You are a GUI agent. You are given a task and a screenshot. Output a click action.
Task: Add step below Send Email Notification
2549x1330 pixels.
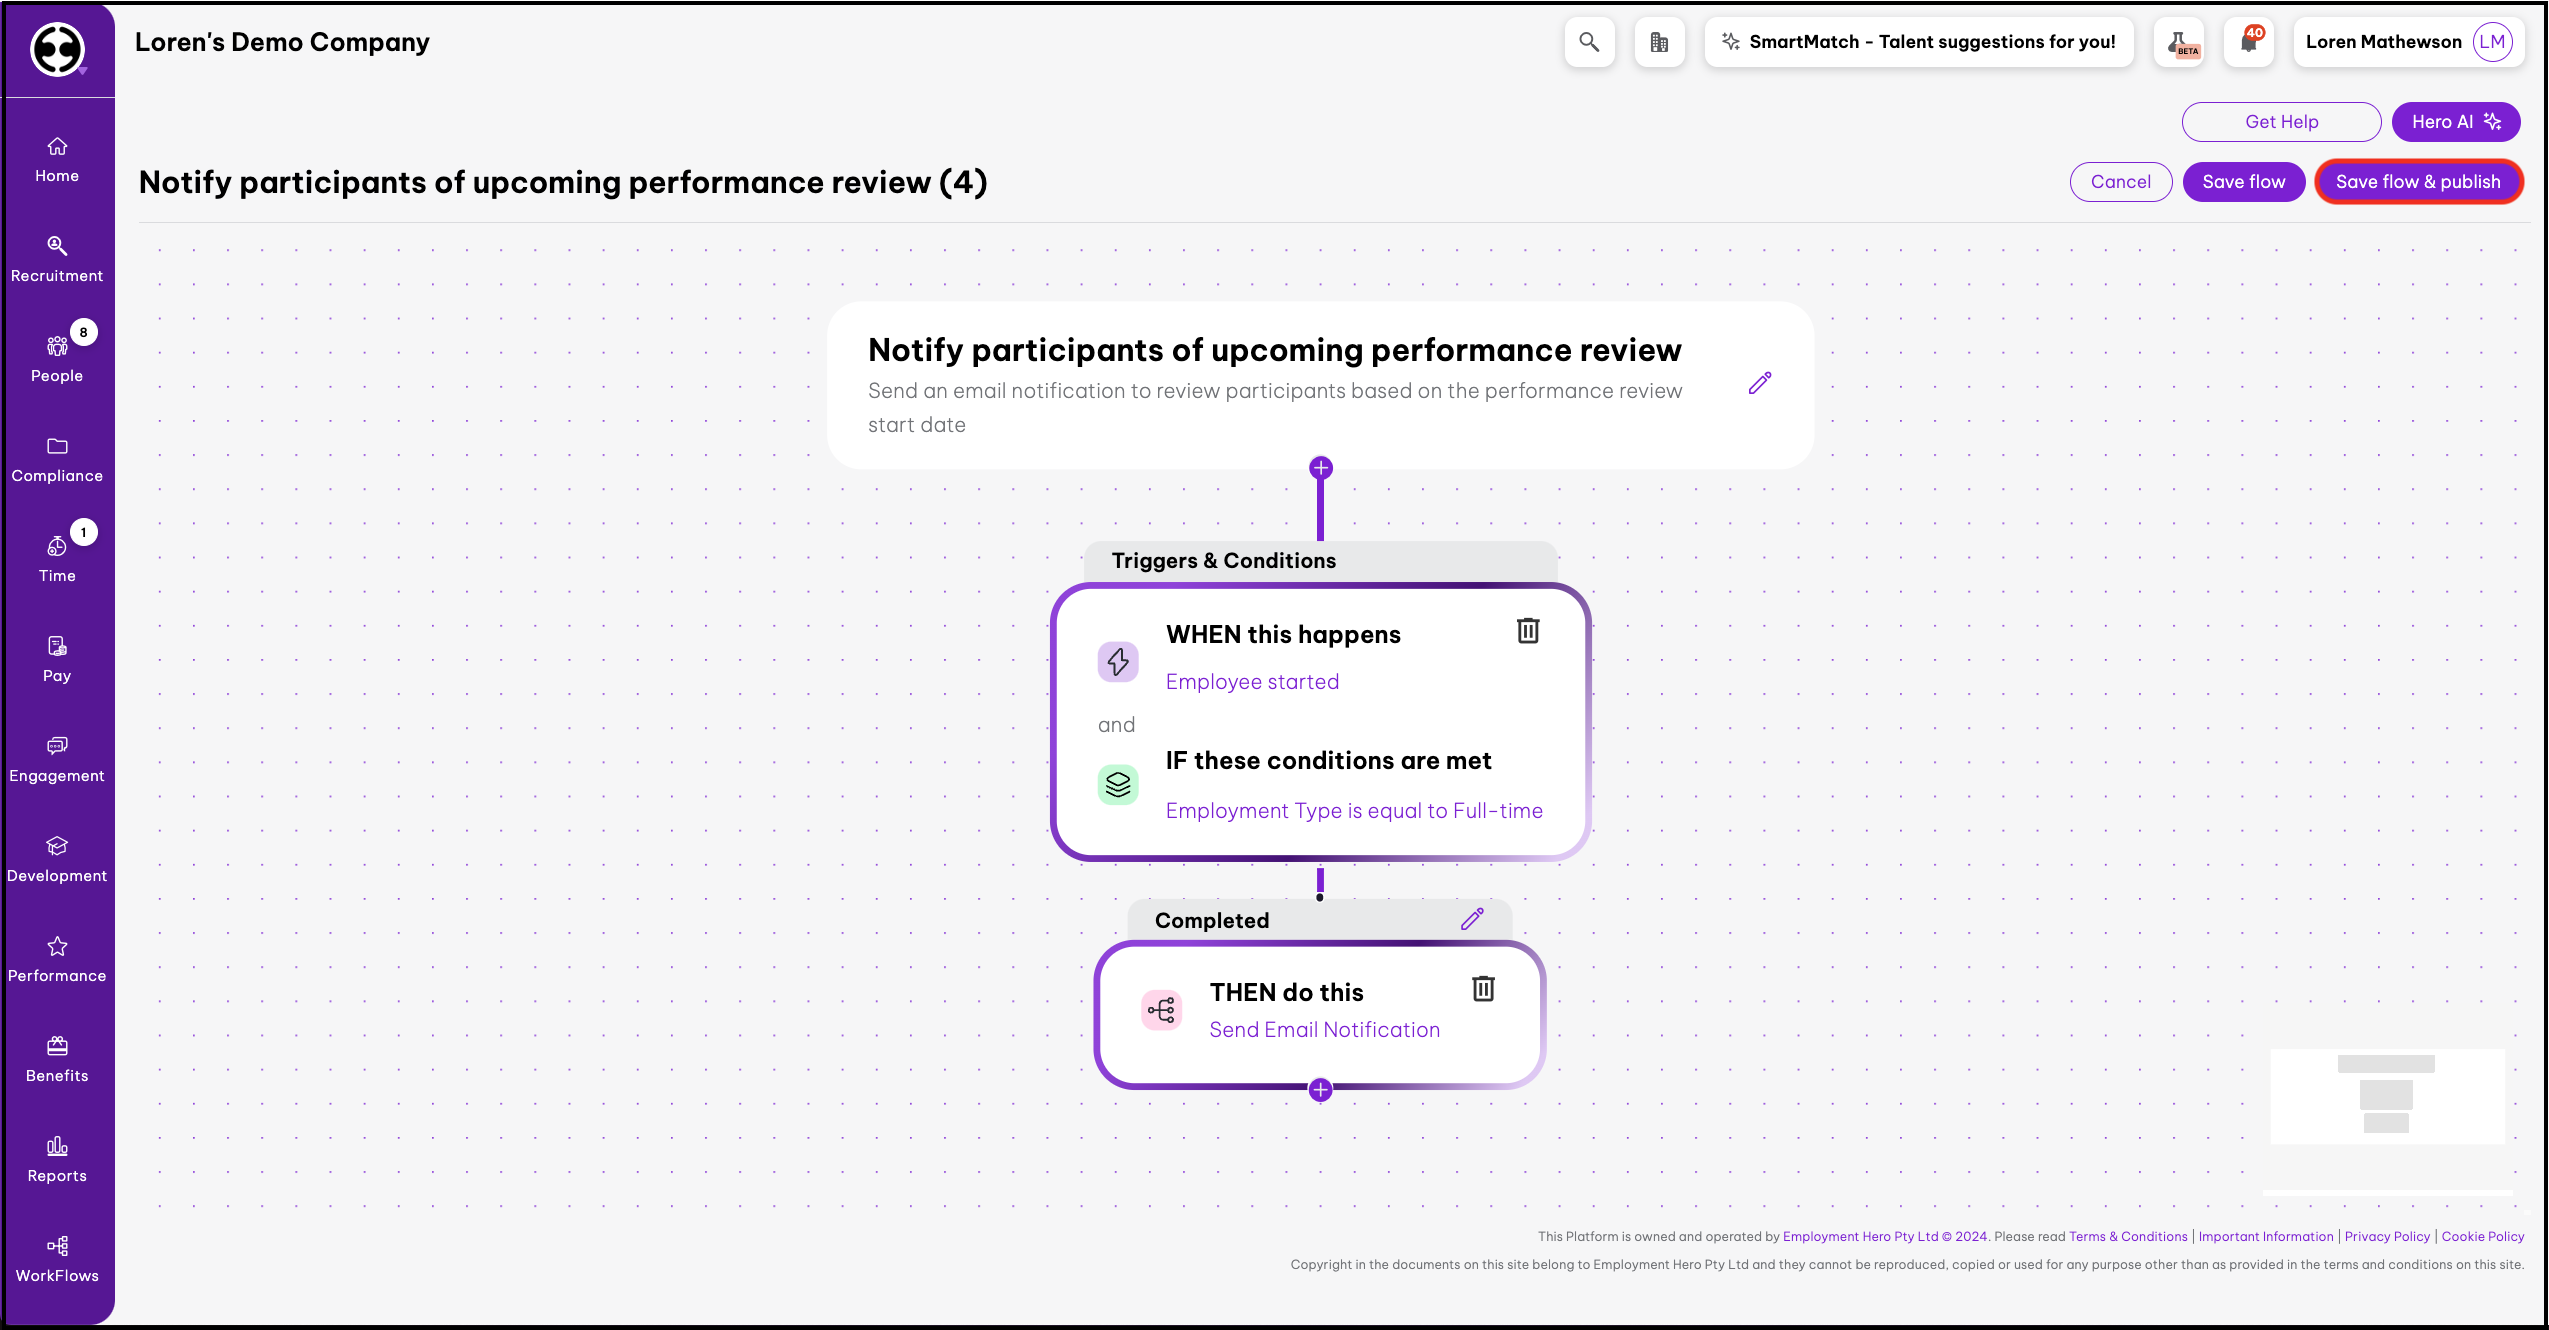click(x=1320, y=1090)
